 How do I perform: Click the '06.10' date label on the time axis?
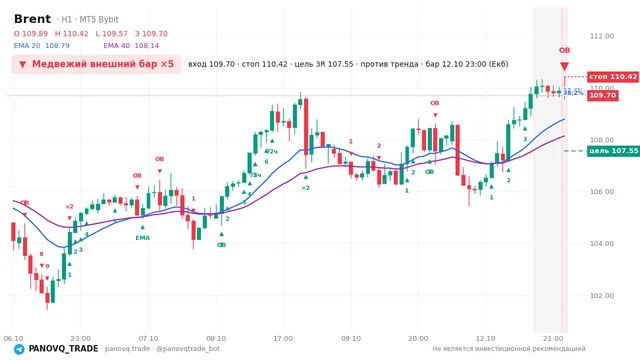coord(13,338)
